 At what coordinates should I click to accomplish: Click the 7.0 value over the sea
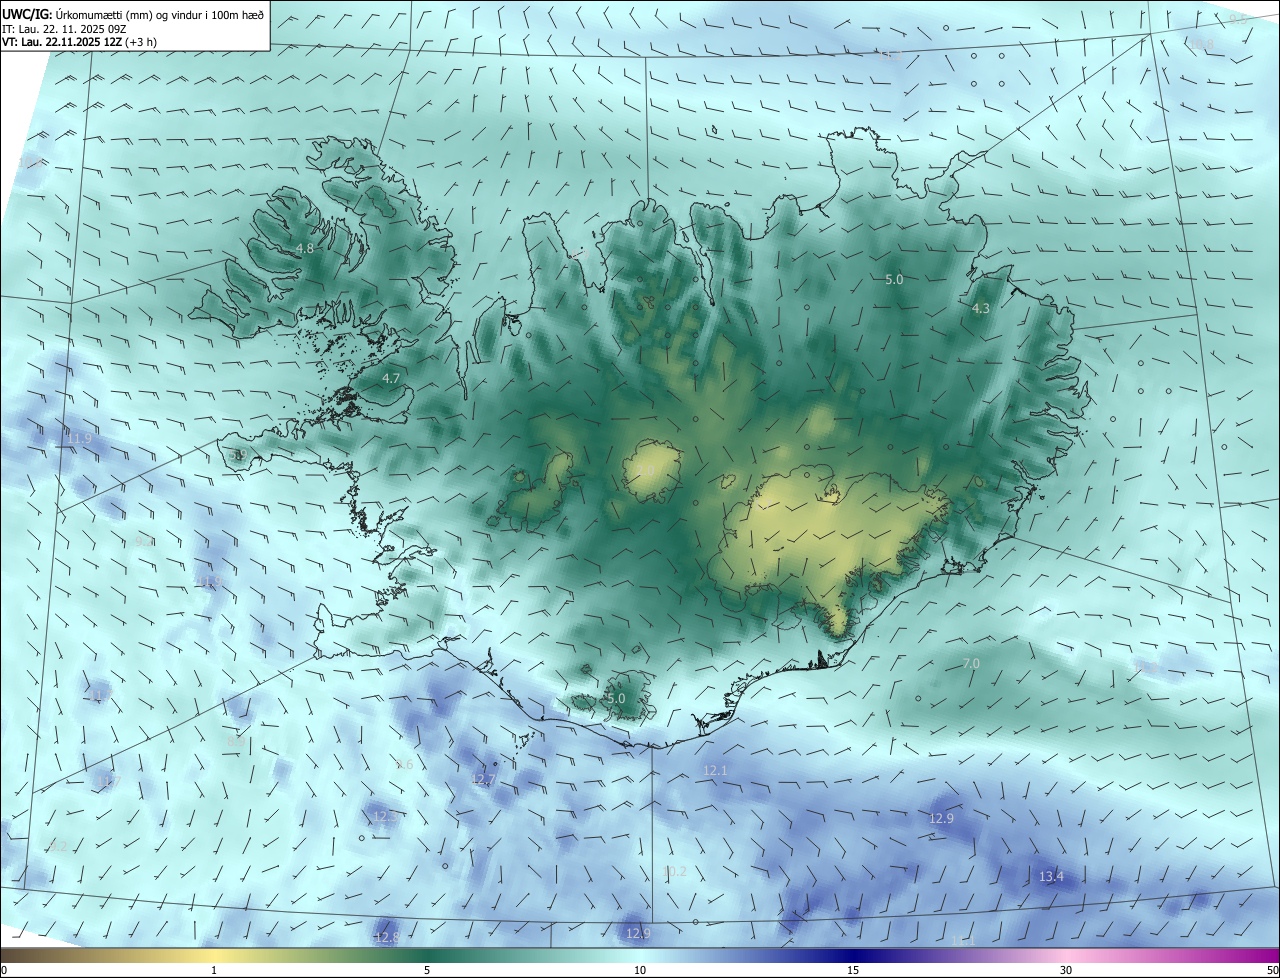pyautogui.click(x=971, y=664)
